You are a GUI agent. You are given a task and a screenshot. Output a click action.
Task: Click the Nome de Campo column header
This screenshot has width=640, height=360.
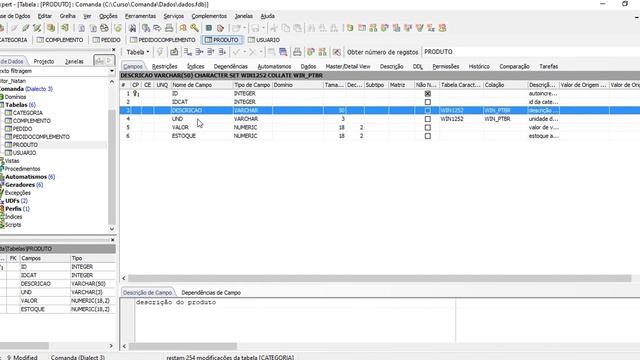pos(202,85)
